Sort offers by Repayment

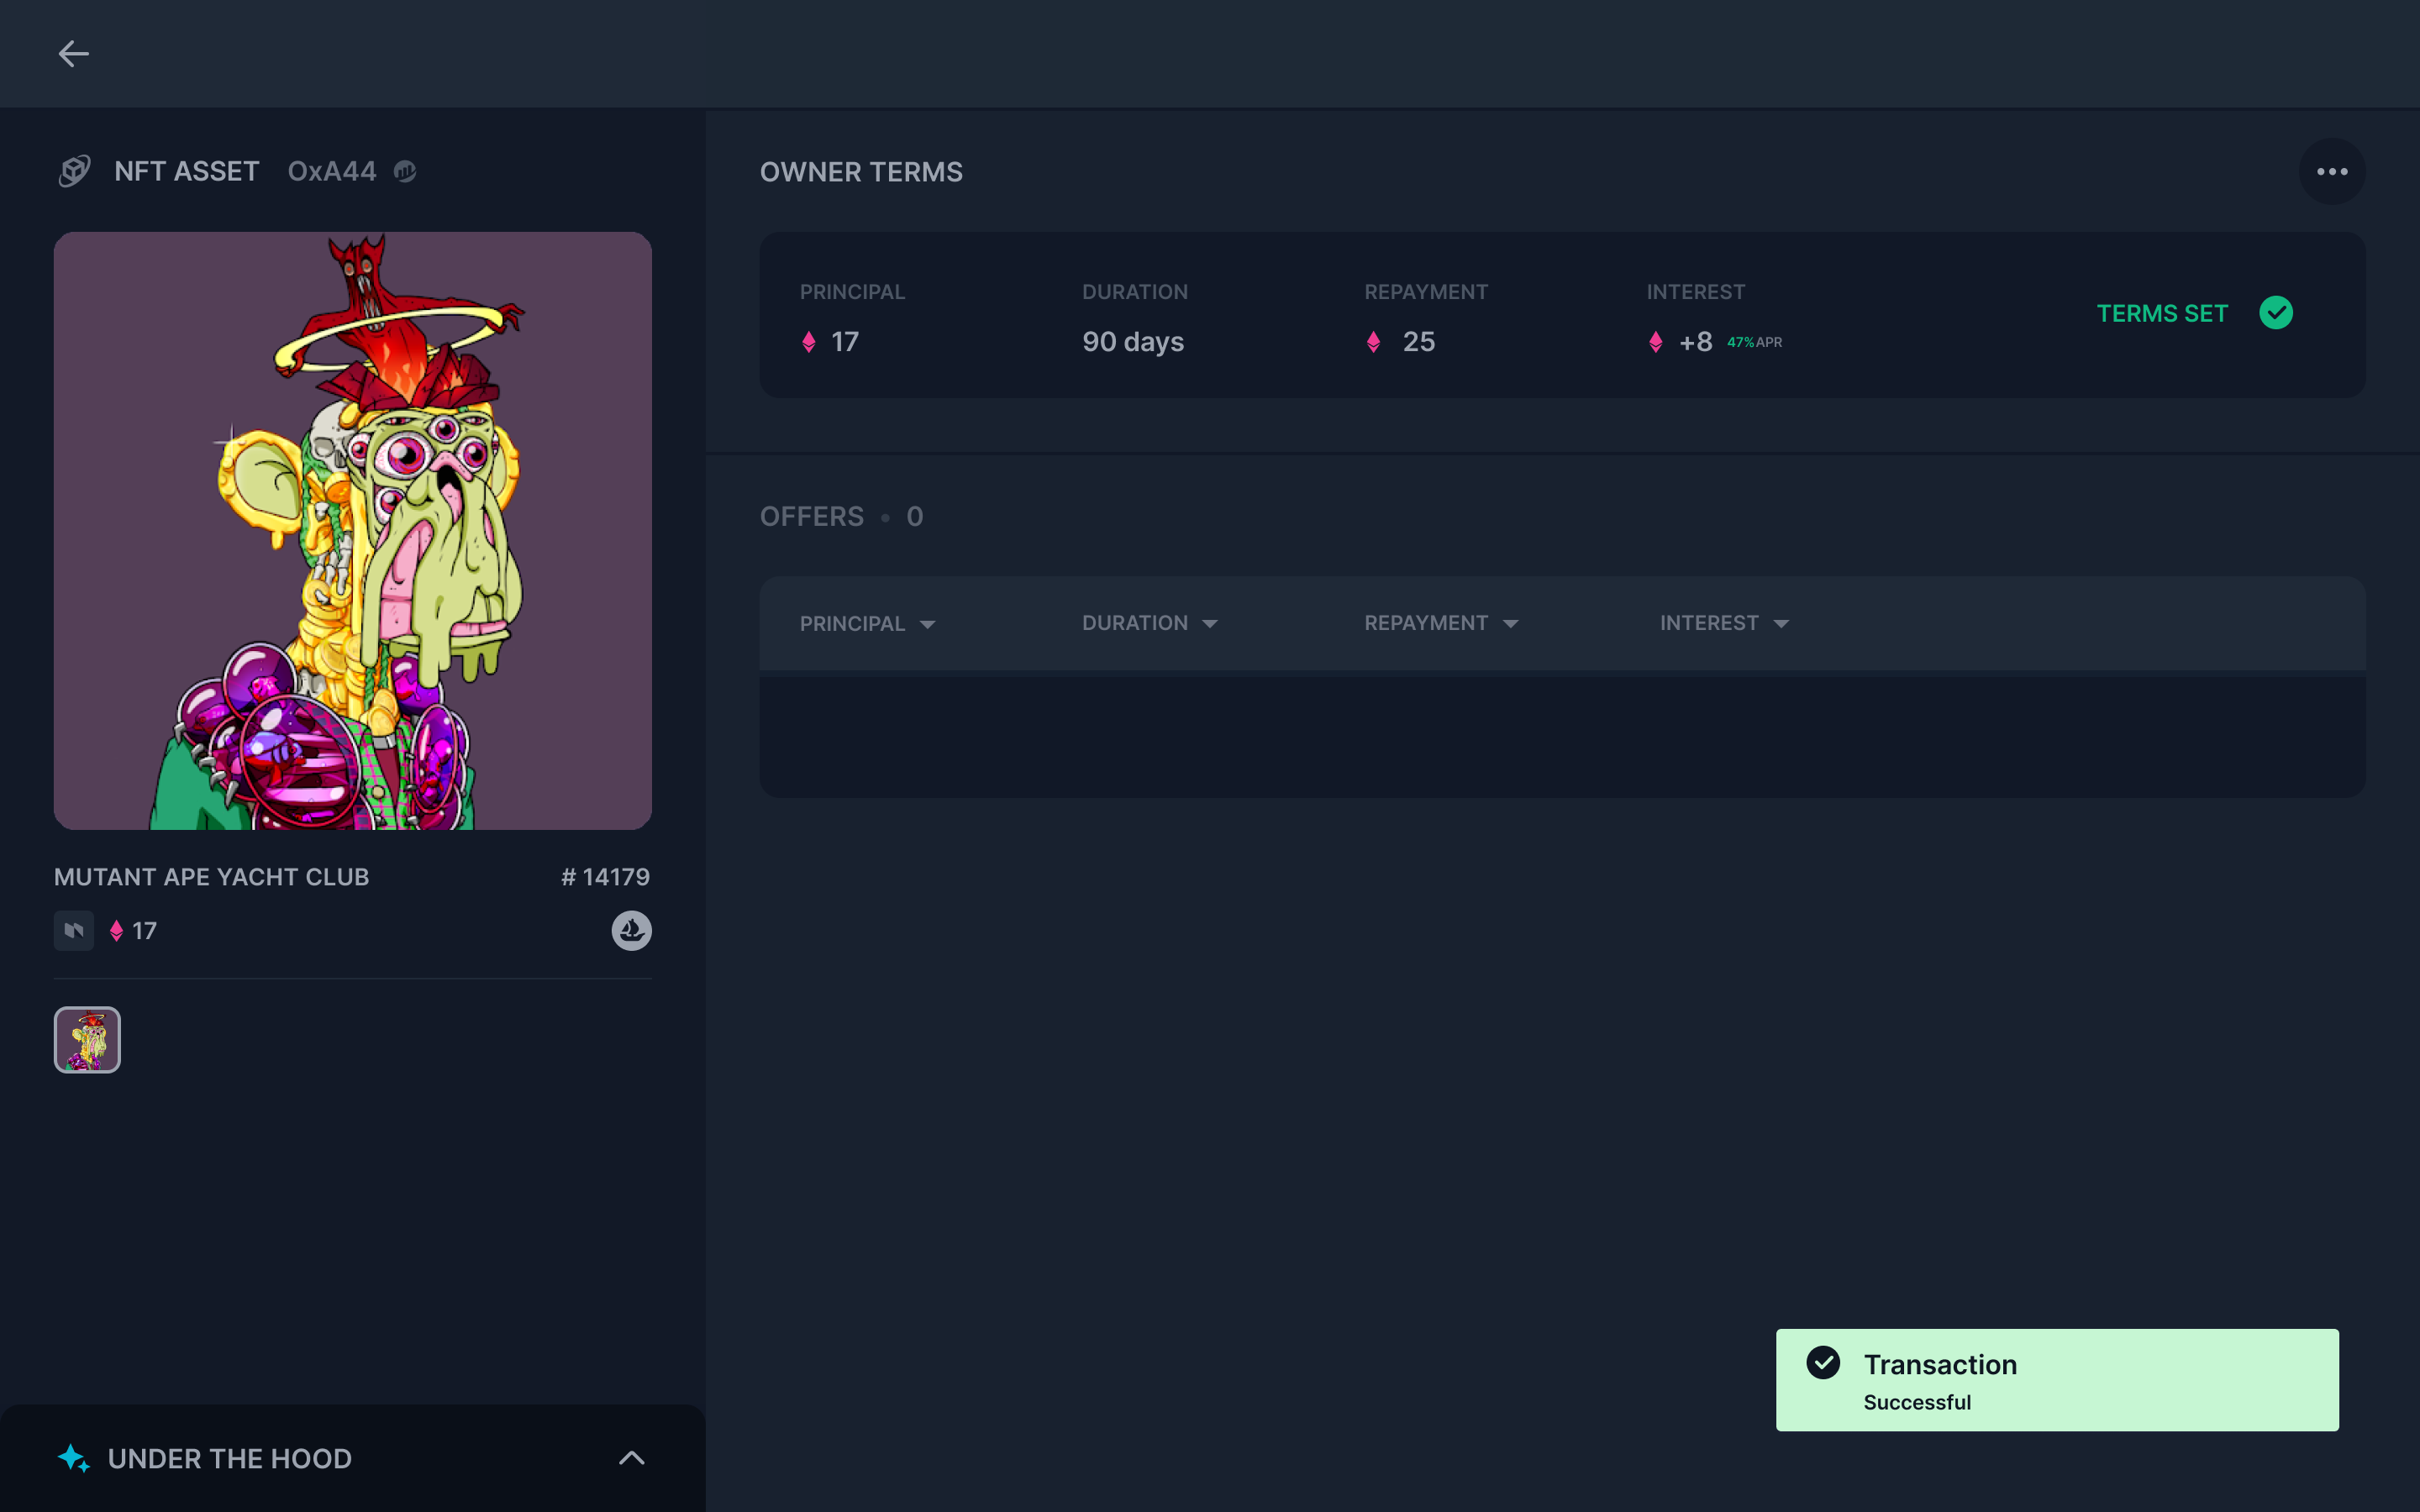pyautogui.click(x=1440, y=623)
